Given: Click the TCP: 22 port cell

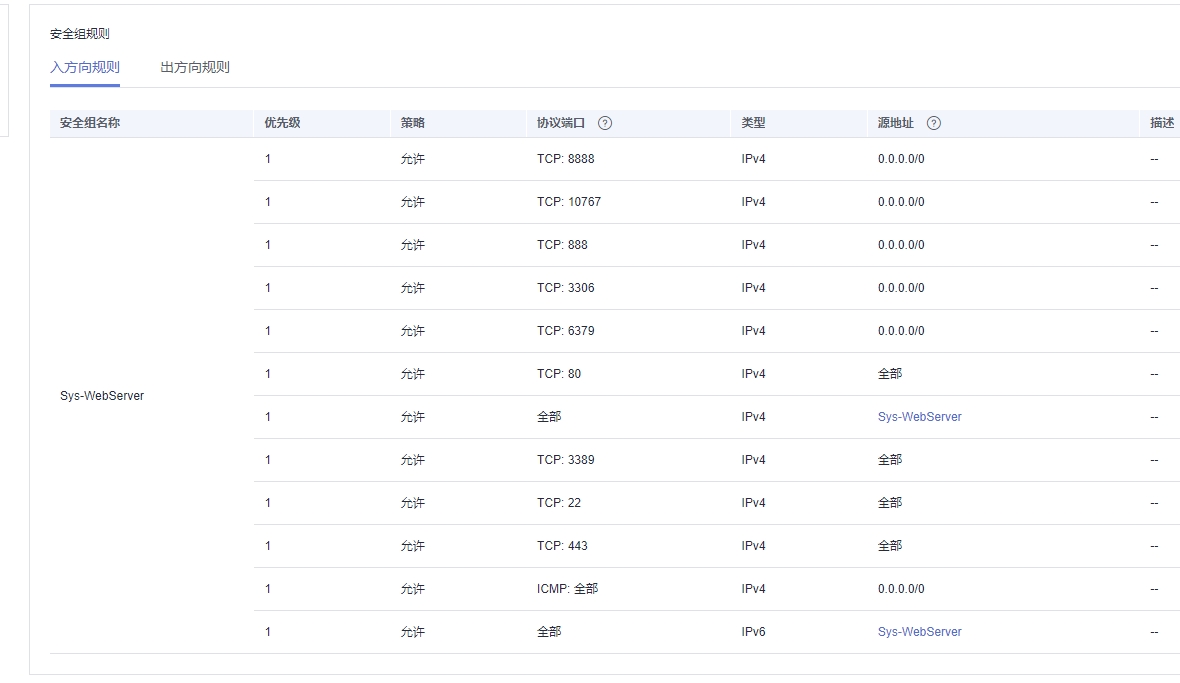Looking at the screenshot, I should [558, 502].
